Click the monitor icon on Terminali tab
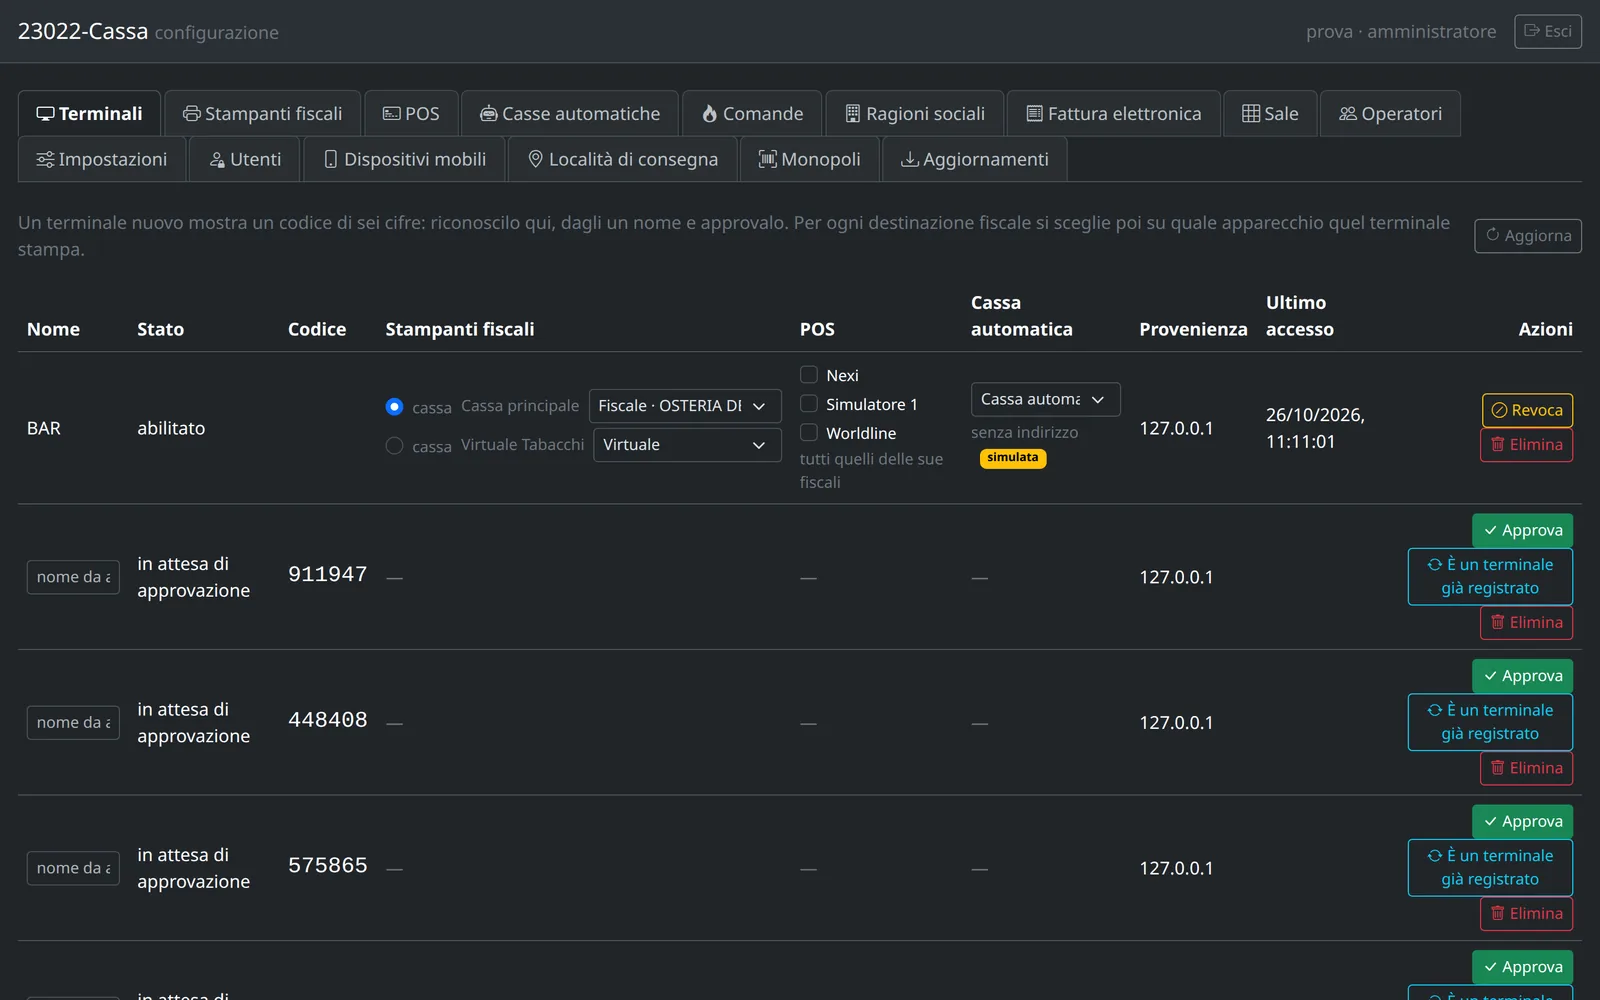The height and width of the screenshot is (1000, 1600). point(45,114)
